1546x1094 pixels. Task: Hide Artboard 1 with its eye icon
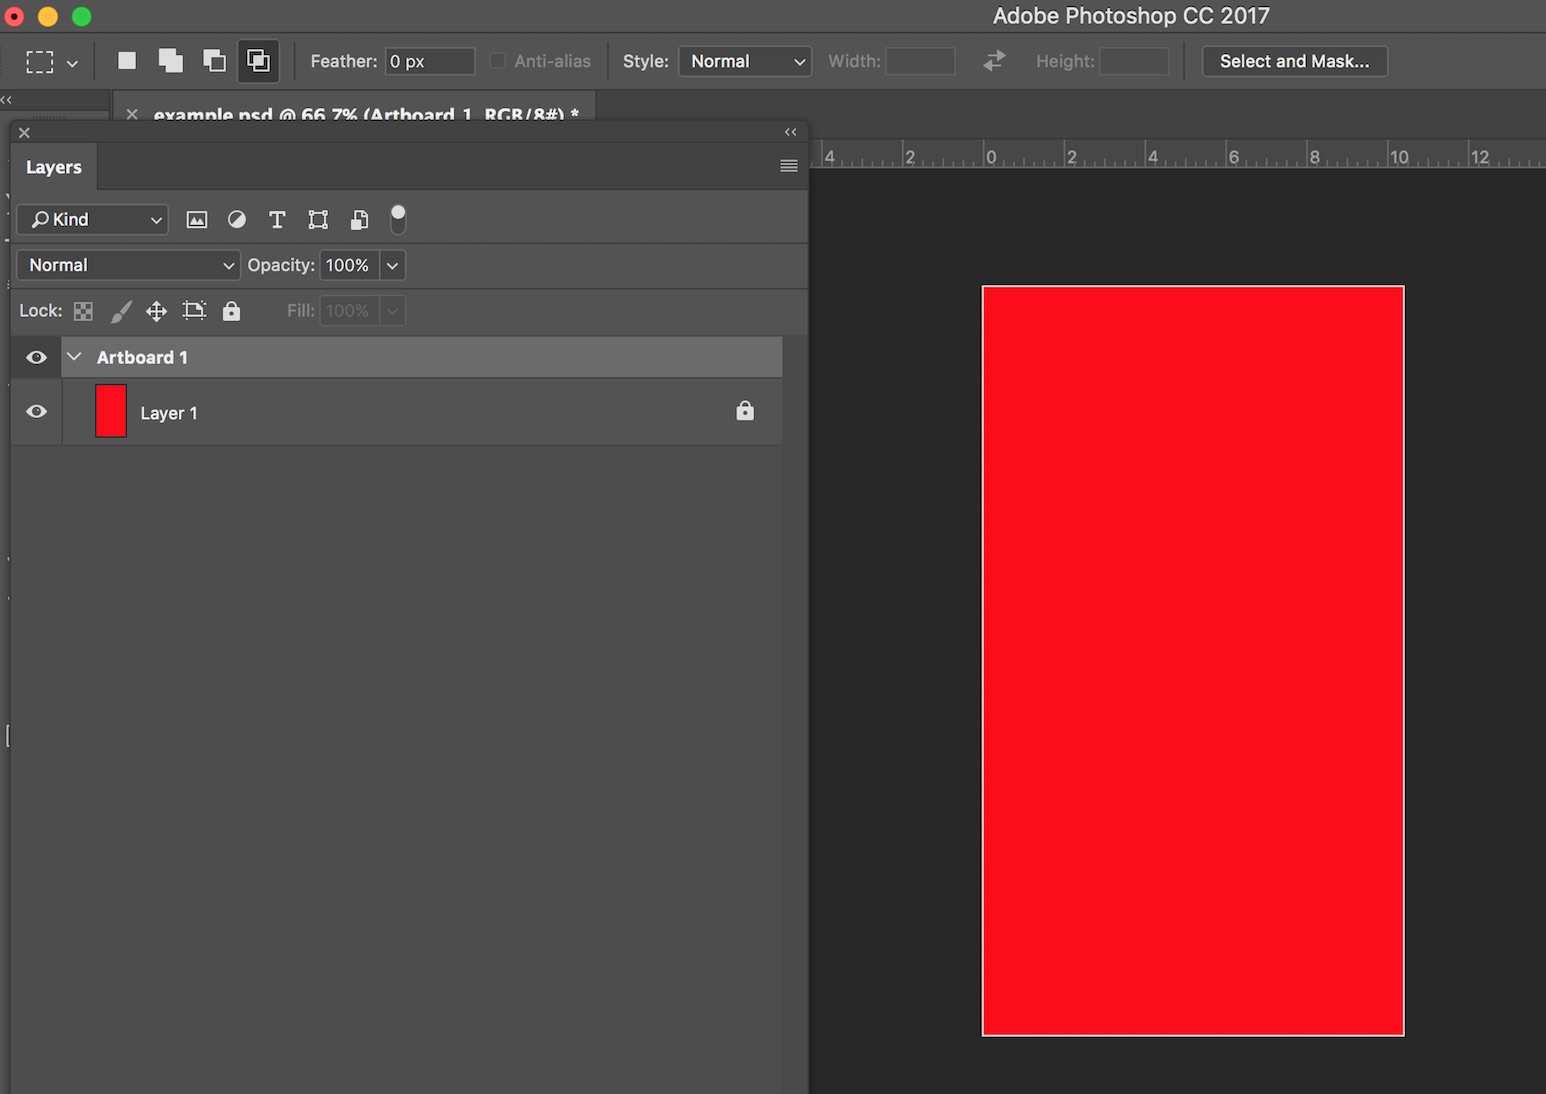(36, 357)
